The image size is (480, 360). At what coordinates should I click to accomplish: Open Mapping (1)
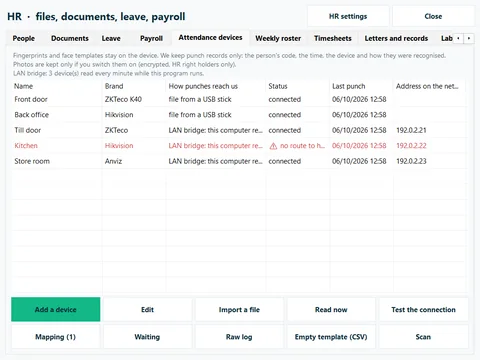pos(56,337)
